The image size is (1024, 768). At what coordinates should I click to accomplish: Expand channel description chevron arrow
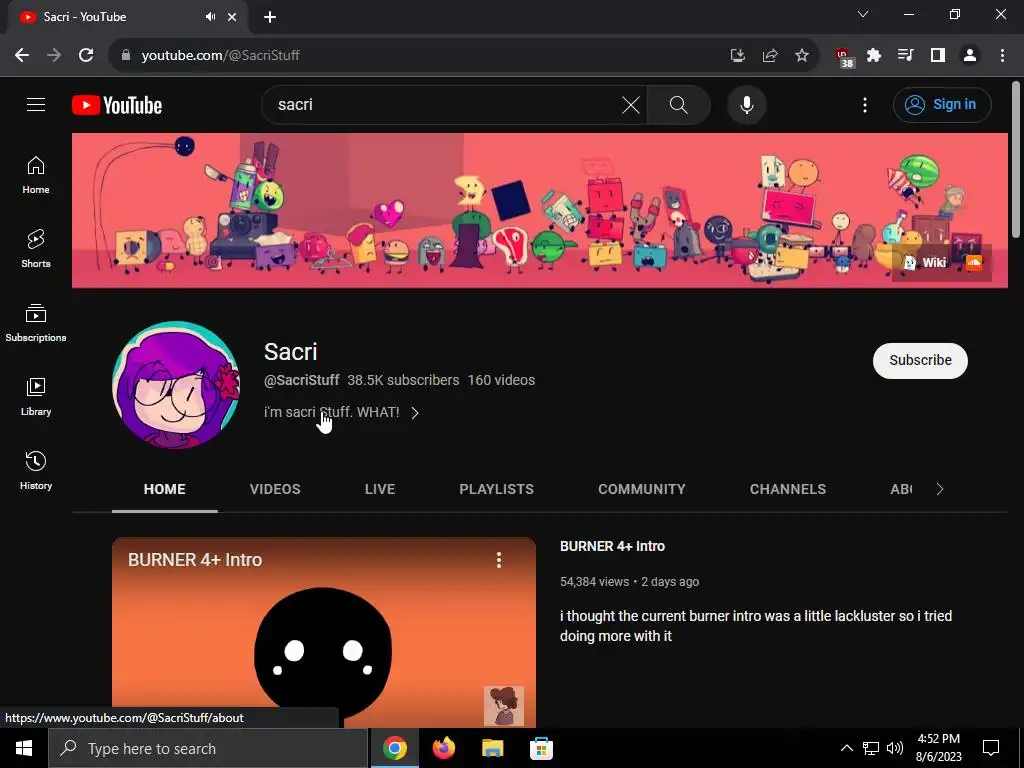click(415, 413)
